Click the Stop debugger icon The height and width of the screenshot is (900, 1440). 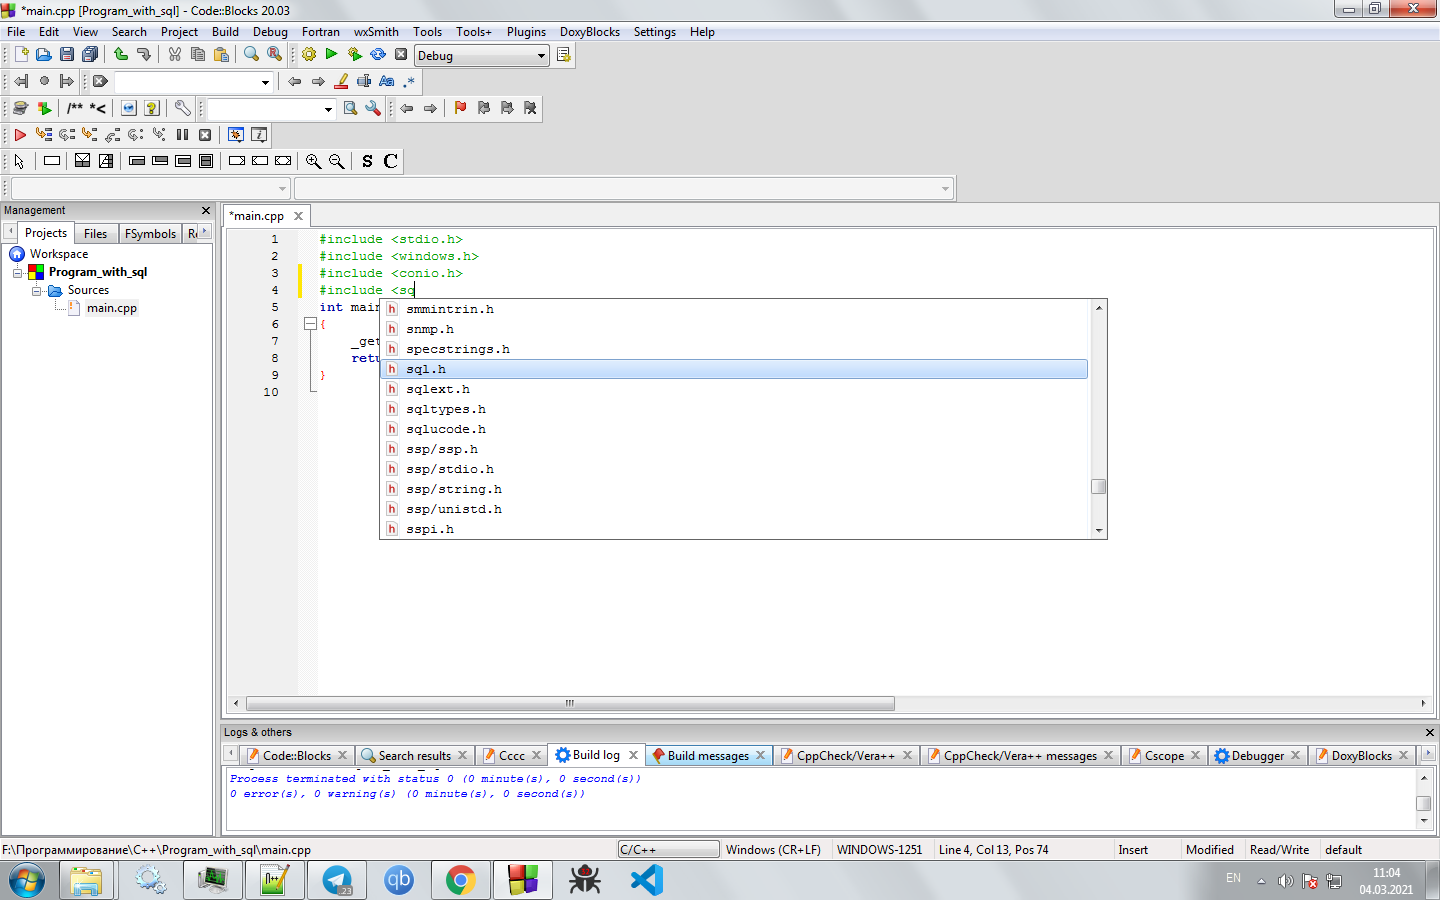[x=205, y=134]
